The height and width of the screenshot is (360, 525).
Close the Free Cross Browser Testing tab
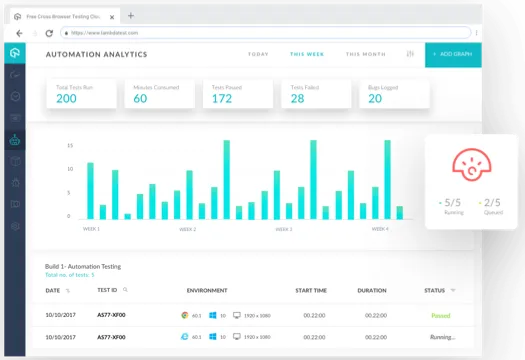pyautogui.click(x=112, y=17)
